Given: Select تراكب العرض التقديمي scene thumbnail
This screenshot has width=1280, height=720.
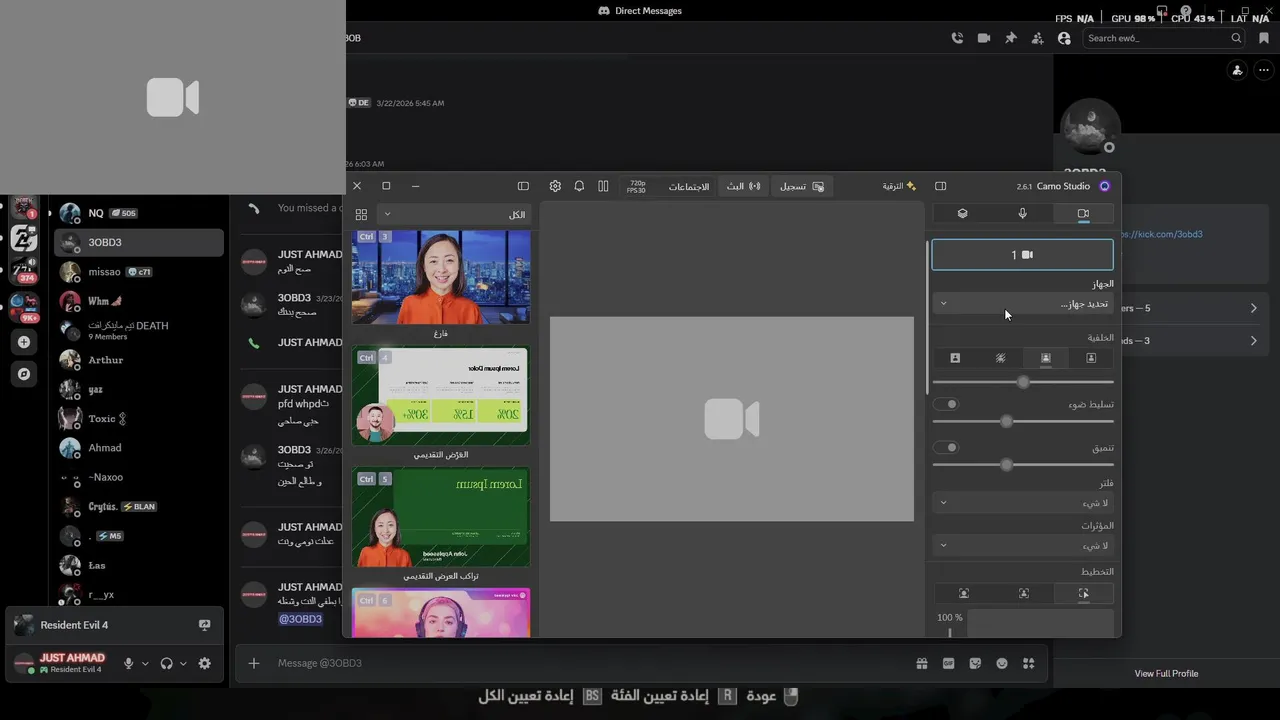Looking at the screenshot, I should pyautogui.click(x=441, y=517).
